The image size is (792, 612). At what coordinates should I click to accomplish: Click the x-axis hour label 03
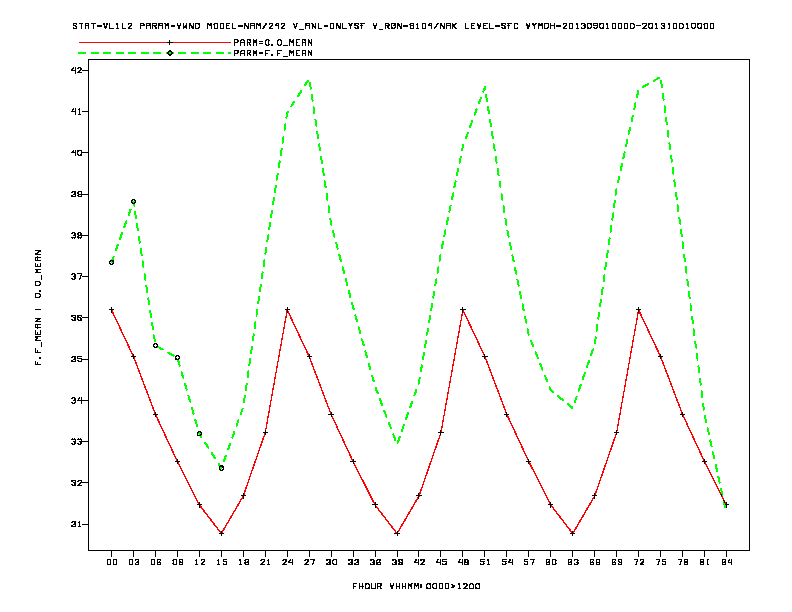133,562
